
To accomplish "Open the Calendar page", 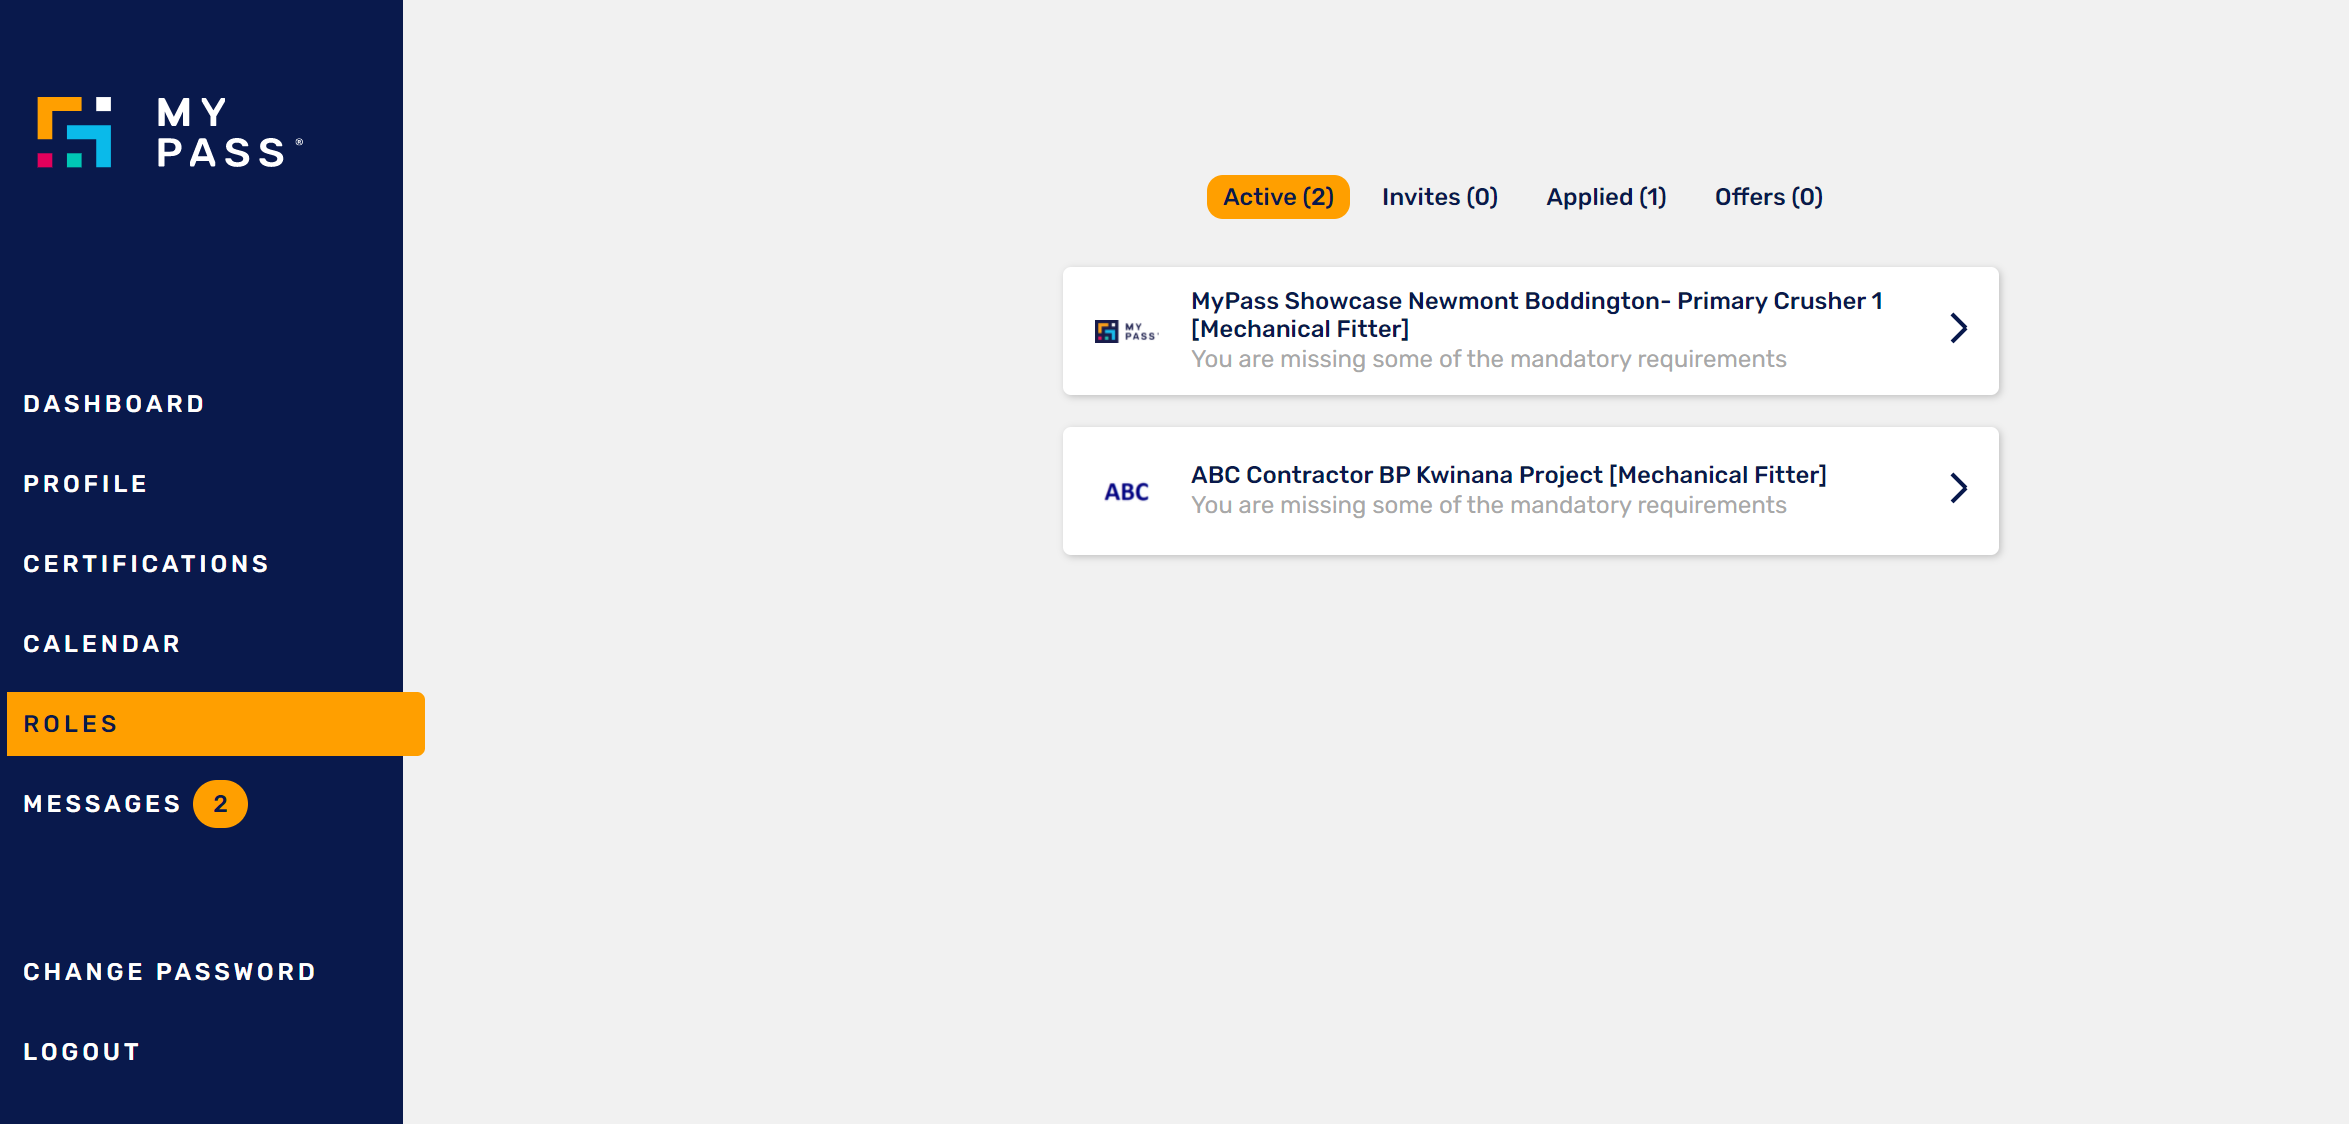I will [x=102, y=644].
